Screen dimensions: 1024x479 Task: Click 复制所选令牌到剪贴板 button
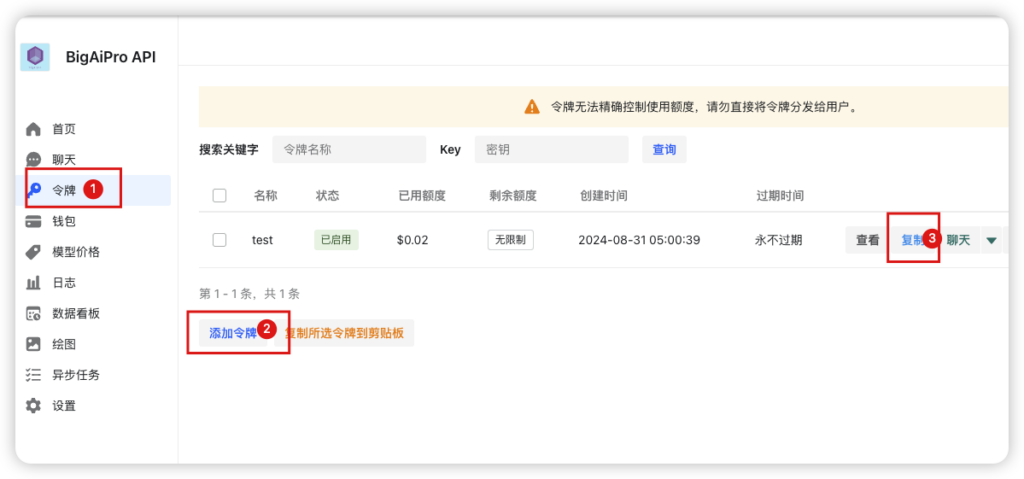click(x=344, y=333)
